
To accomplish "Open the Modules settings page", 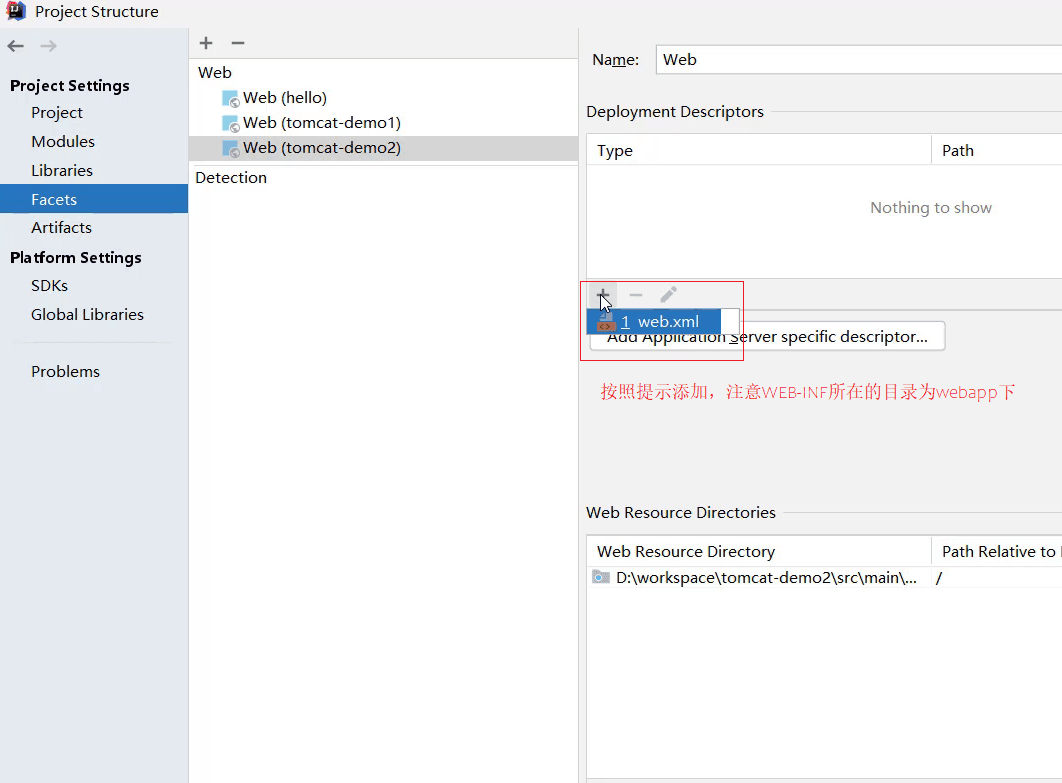I will click(63, 142).
